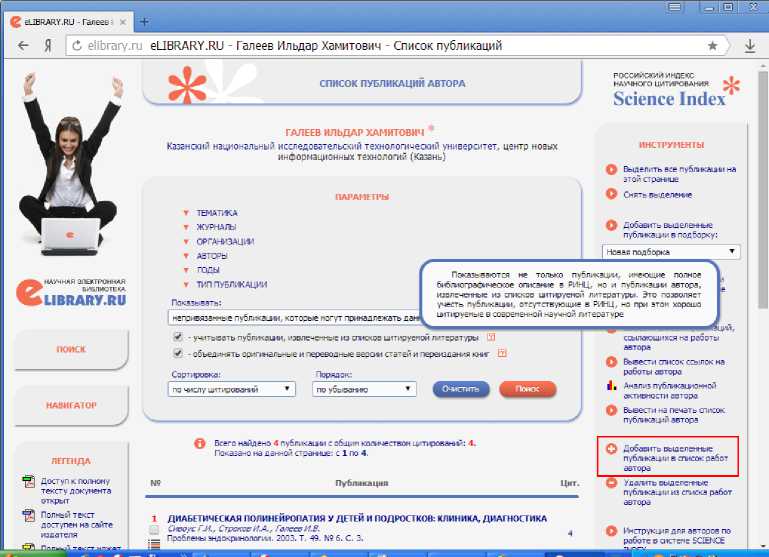Click the list icon under publication 1
The width and height of the screenshot is (769, 557).
pyautogui.click(x=154, y=543)
